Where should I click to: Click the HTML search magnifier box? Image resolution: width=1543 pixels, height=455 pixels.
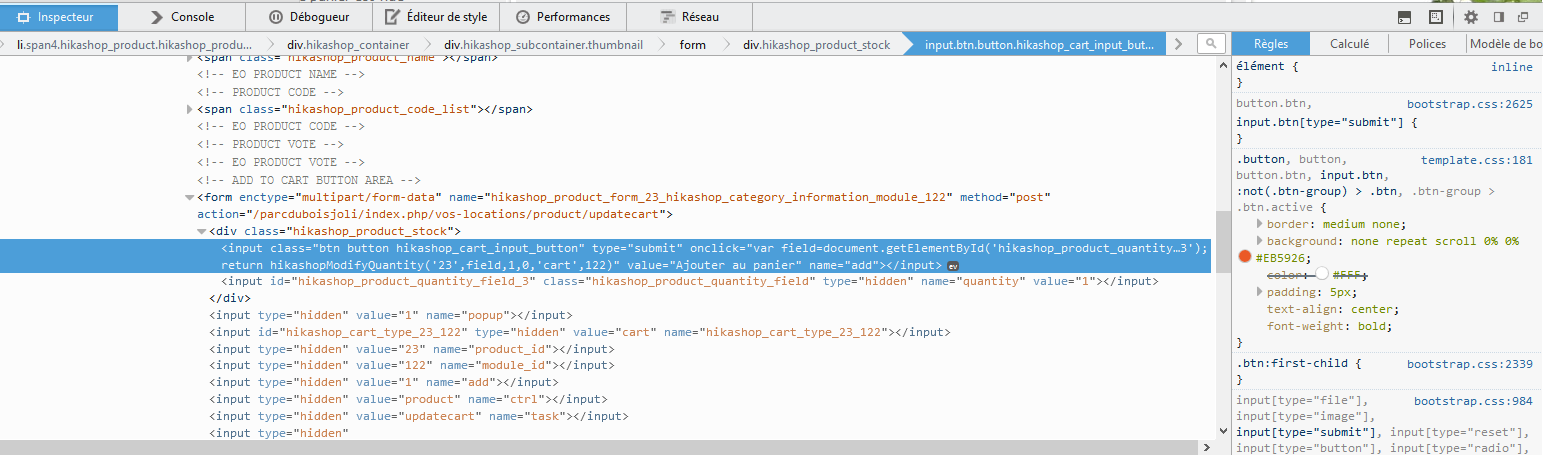pyautogui.click(x=1210, y=44)
